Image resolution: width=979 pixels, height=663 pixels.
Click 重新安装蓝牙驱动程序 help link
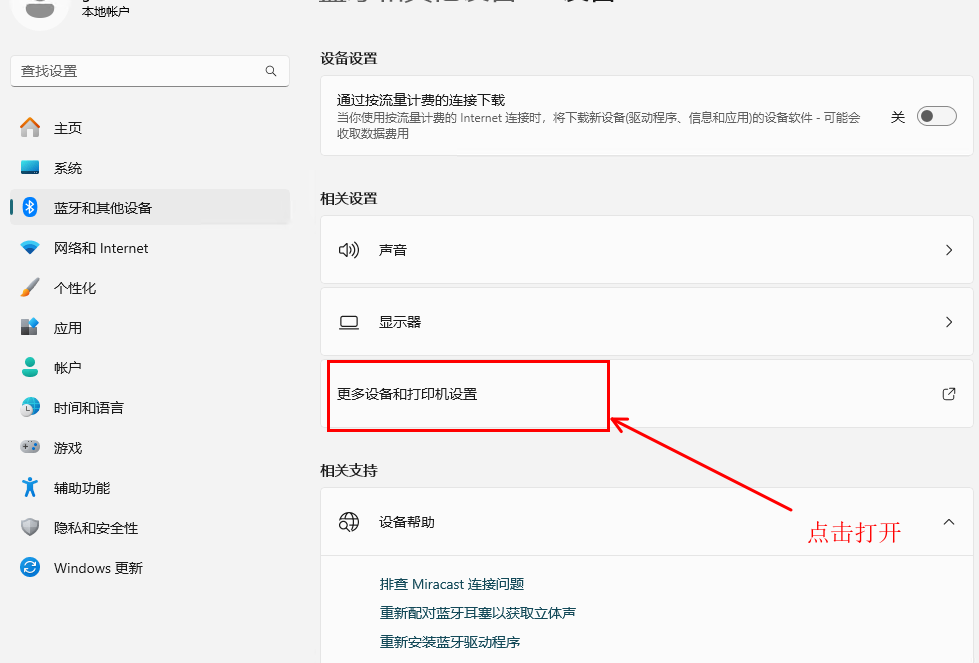tap(450, 642)
